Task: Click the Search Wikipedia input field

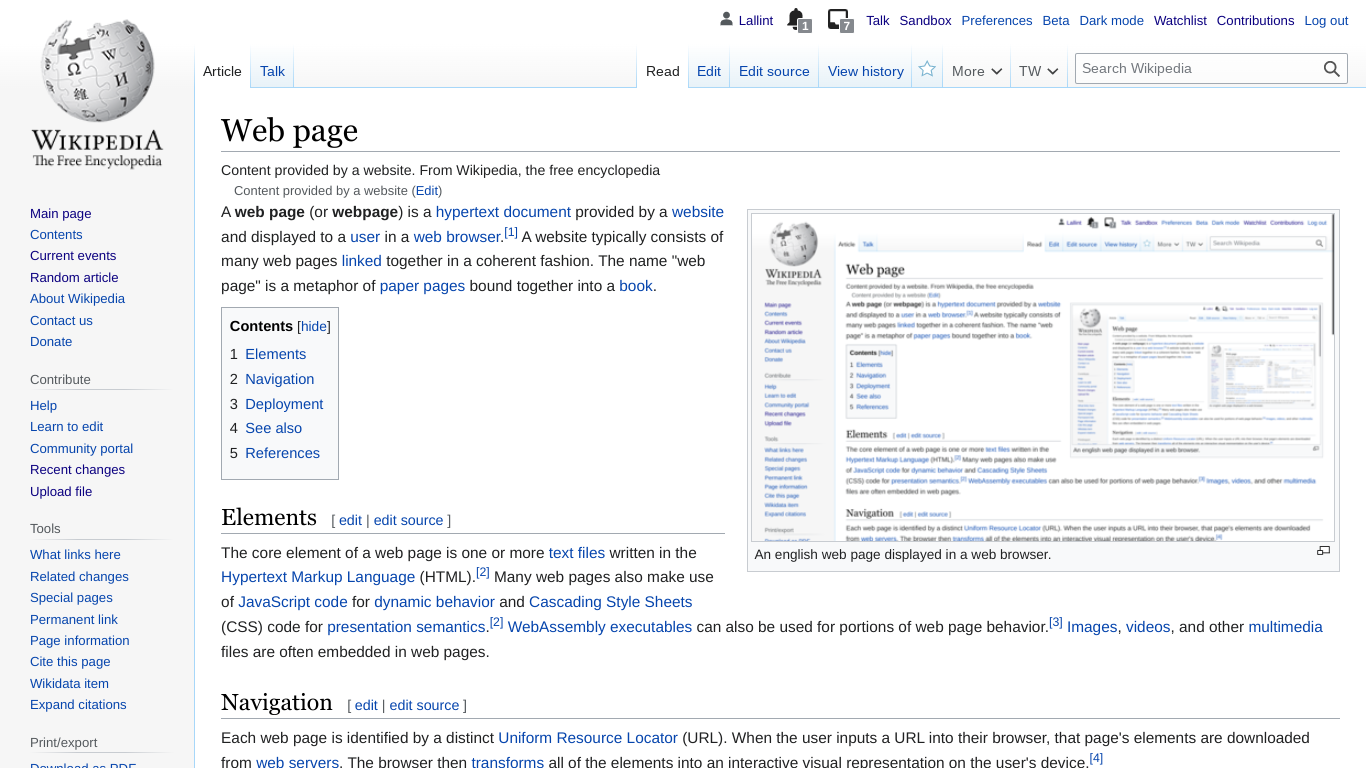Action: point(1197,69)
